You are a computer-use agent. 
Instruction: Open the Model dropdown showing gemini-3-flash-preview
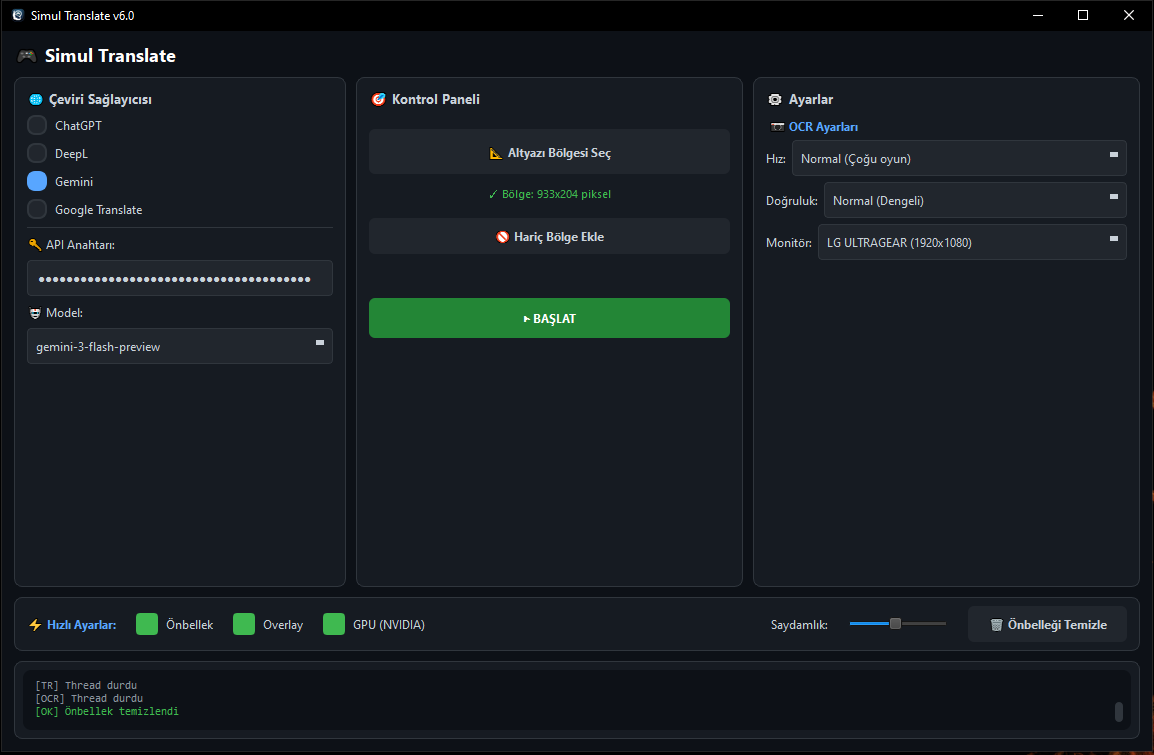(x=180, y=346)
